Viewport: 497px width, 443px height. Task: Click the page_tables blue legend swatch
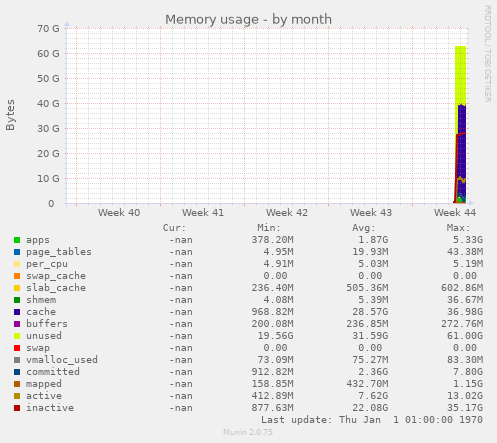(17, 252)
